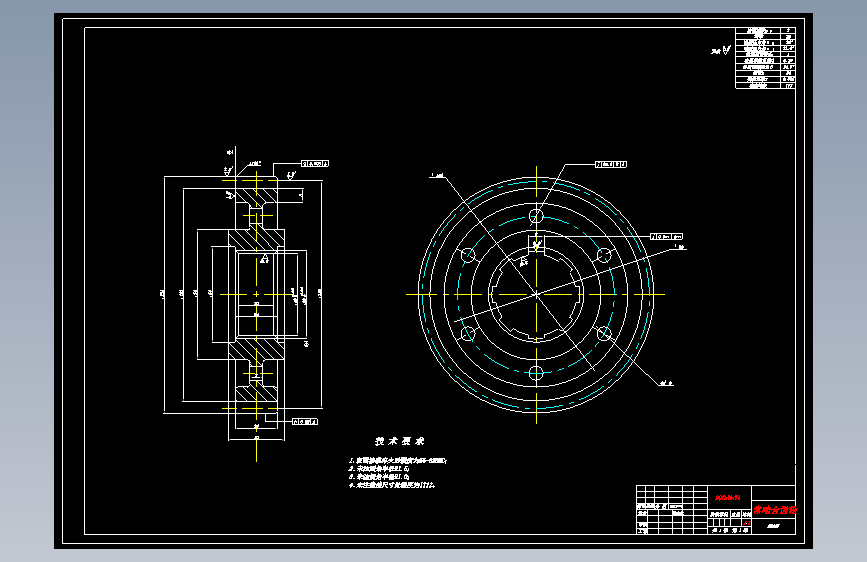The image size is (867, 562).
Task: Select the upper-left bolt hole circle
Action: (x=468, y=255)
